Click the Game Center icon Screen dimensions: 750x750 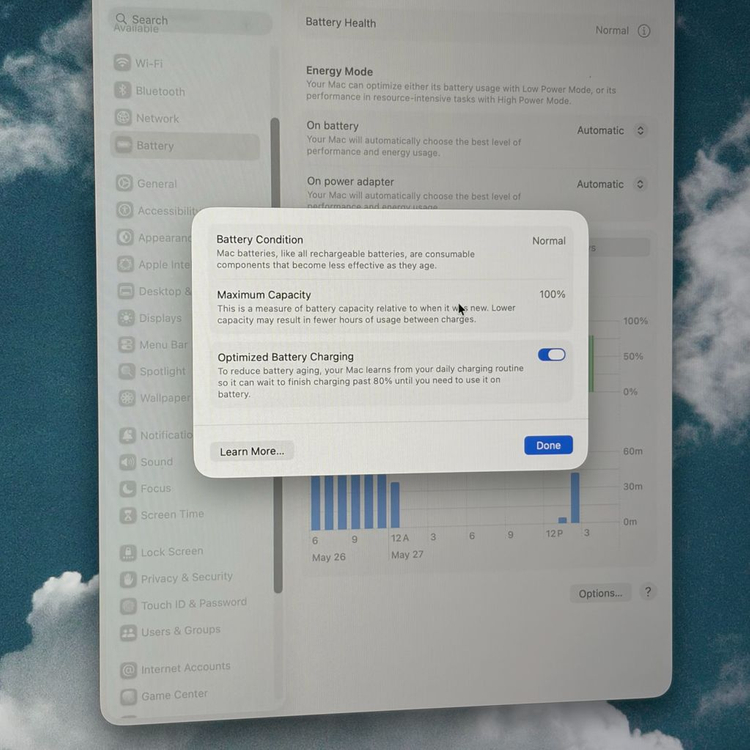click(128, 697)
